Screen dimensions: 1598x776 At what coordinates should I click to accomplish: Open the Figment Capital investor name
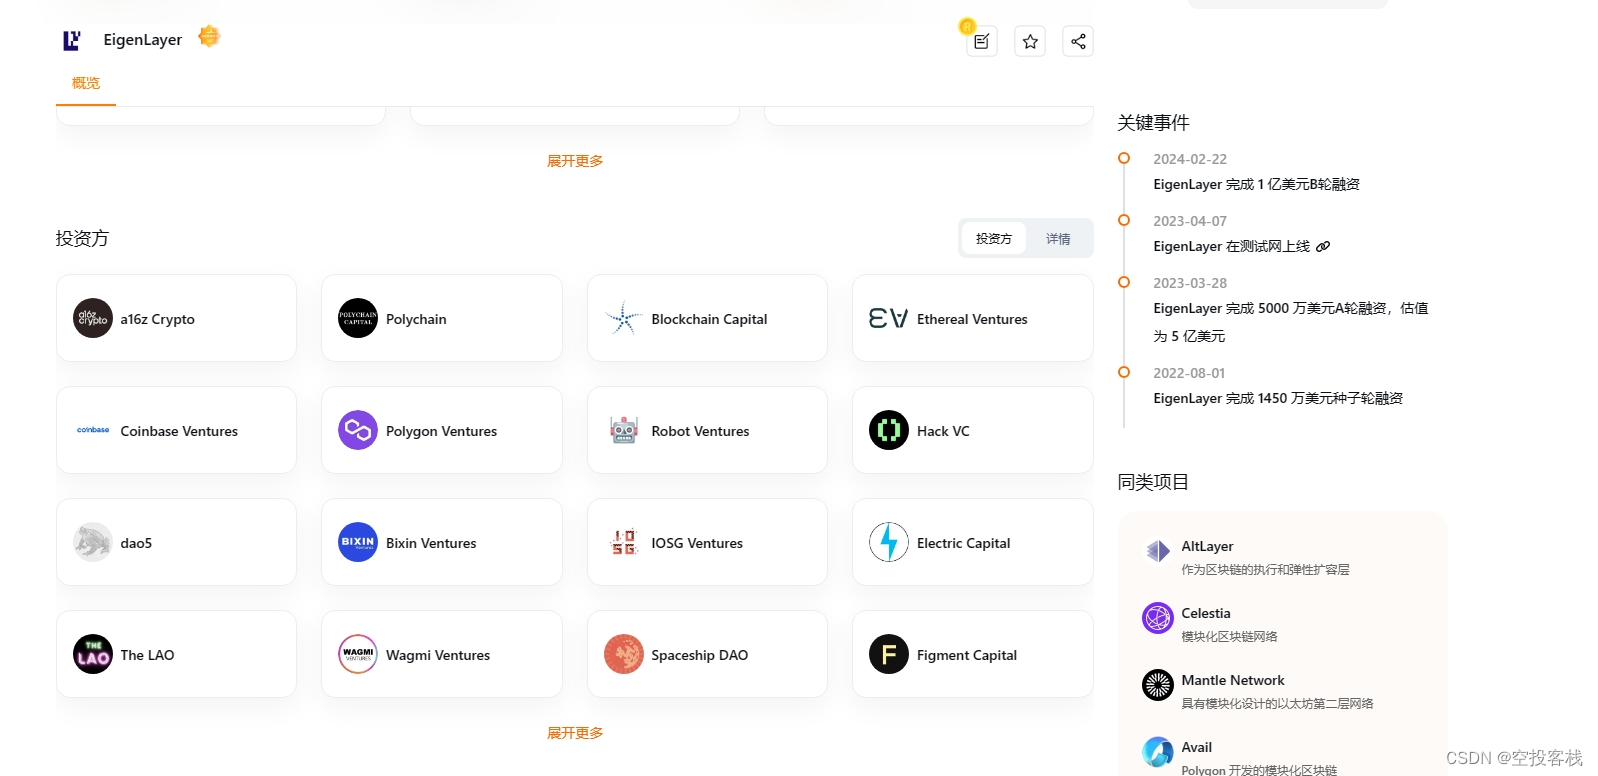click(967, 655)
